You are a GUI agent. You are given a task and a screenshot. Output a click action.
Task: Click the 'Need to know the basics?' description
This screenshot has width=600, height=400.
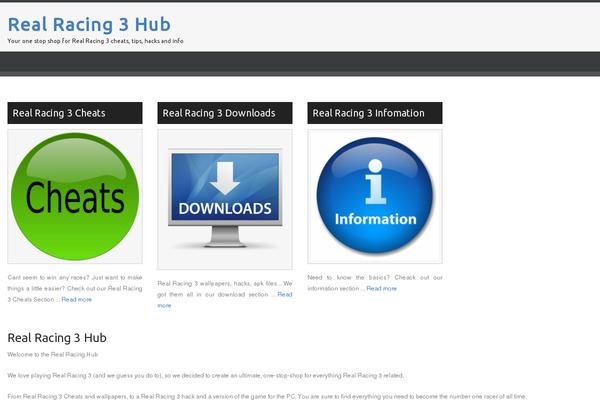coord(375,283)
